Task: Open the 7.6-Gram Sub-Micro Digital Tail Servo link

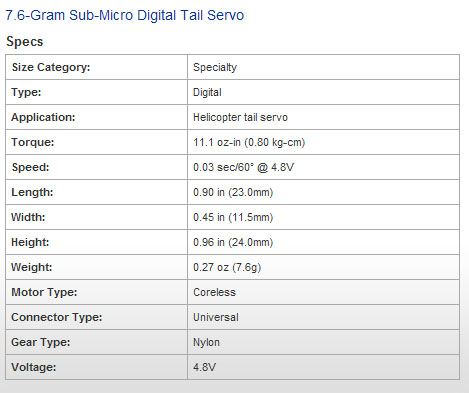Action: tap(125, 15)
